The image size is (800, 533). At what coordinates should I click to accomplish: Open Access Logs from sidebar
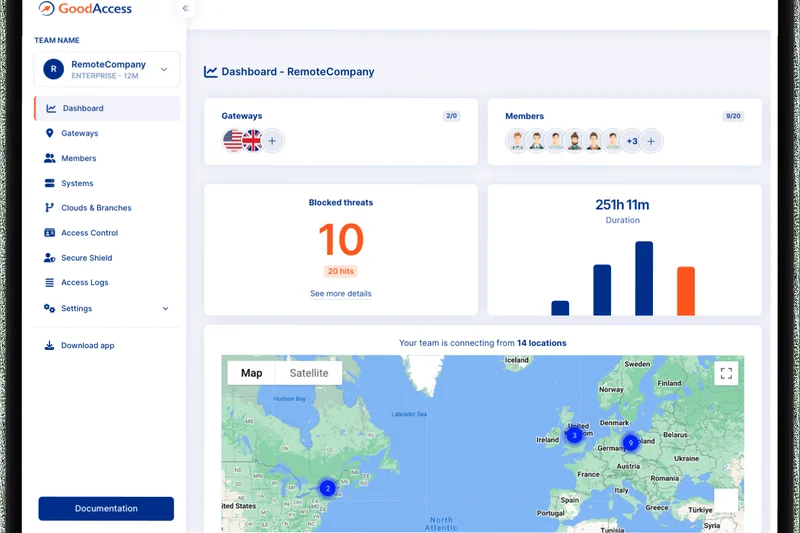[84, 283]
